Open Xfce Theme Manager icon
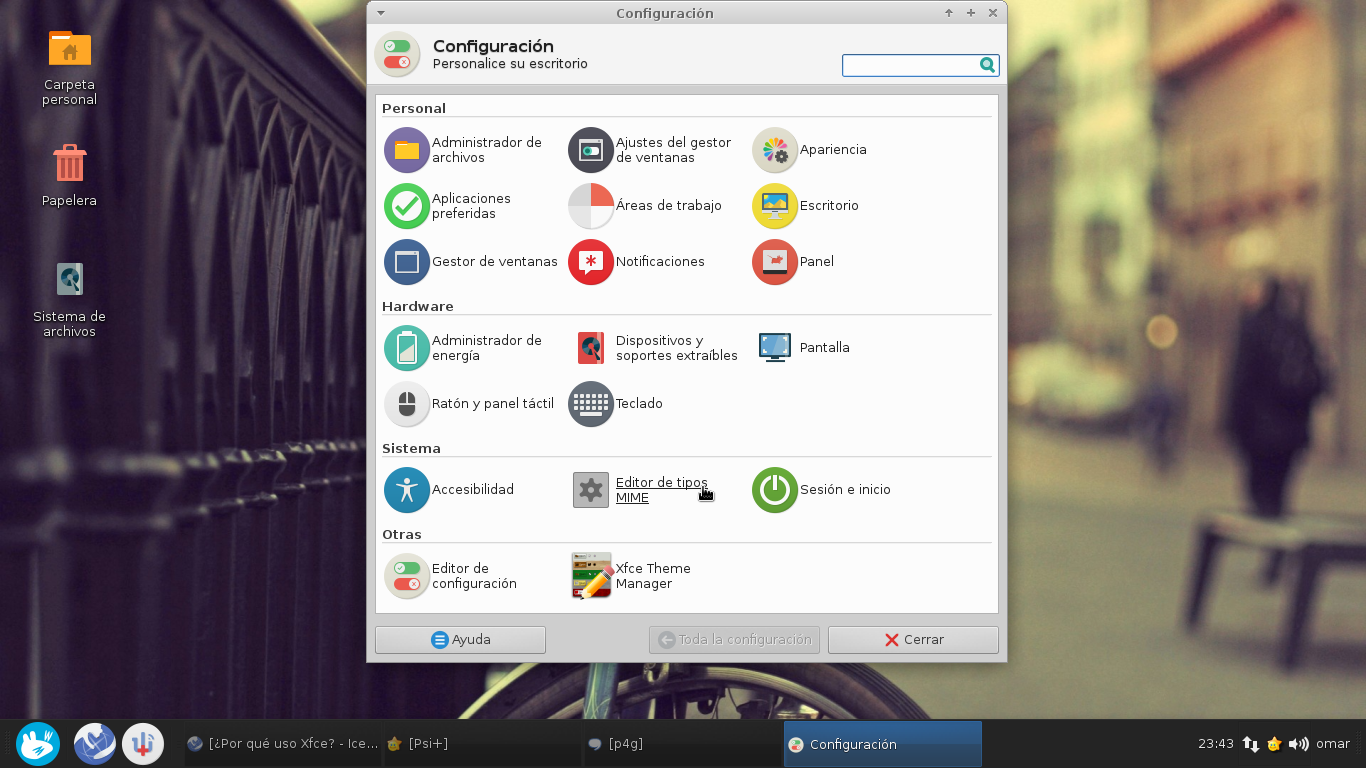This screenshot has height=768, width=1366. coord(591,576)
